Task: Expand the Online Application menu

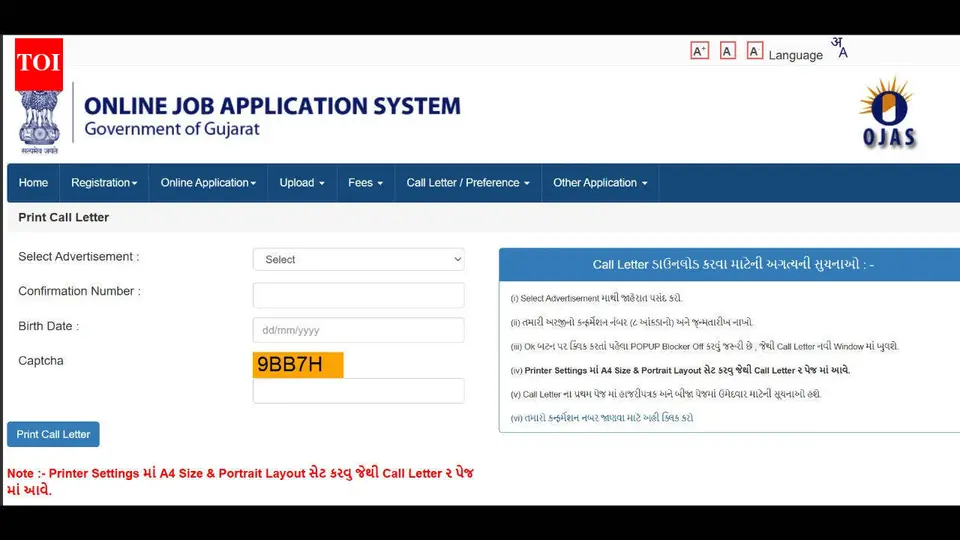Action: (x=208, y=182)
